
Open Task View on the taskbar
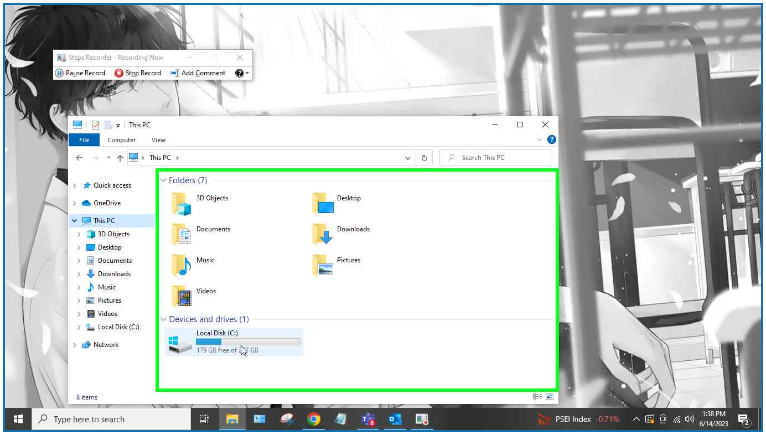click(x=204, y=419)
